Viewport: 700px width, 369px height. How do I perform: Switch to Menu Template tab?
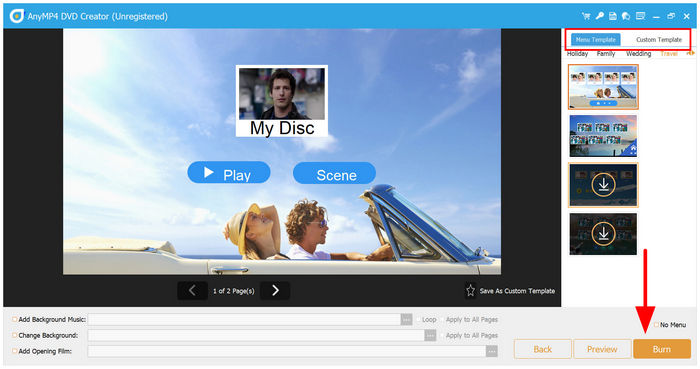[x=596, y=40]
